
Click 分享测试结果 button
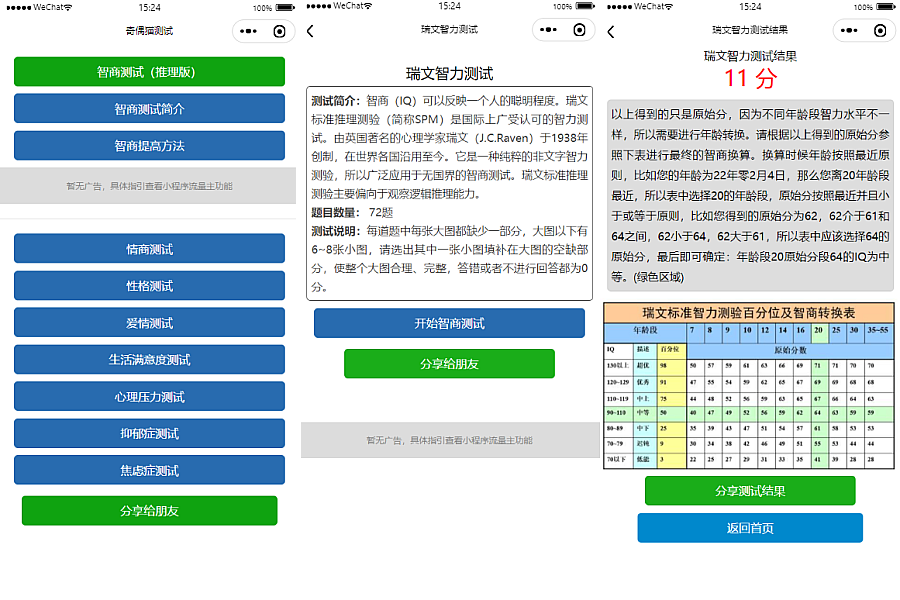[x=749, y=491]
